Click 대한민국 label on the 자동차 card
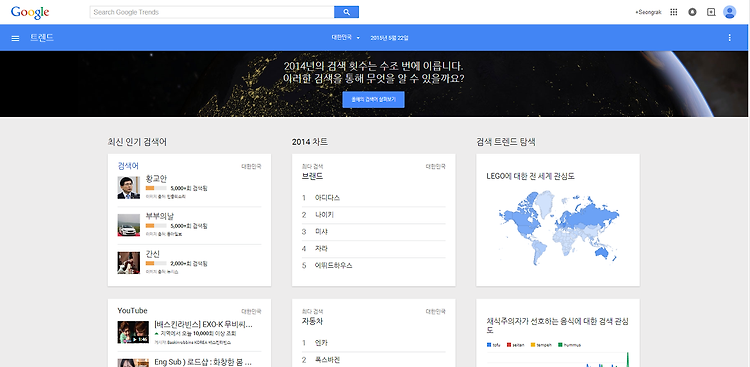 point(435,311)
